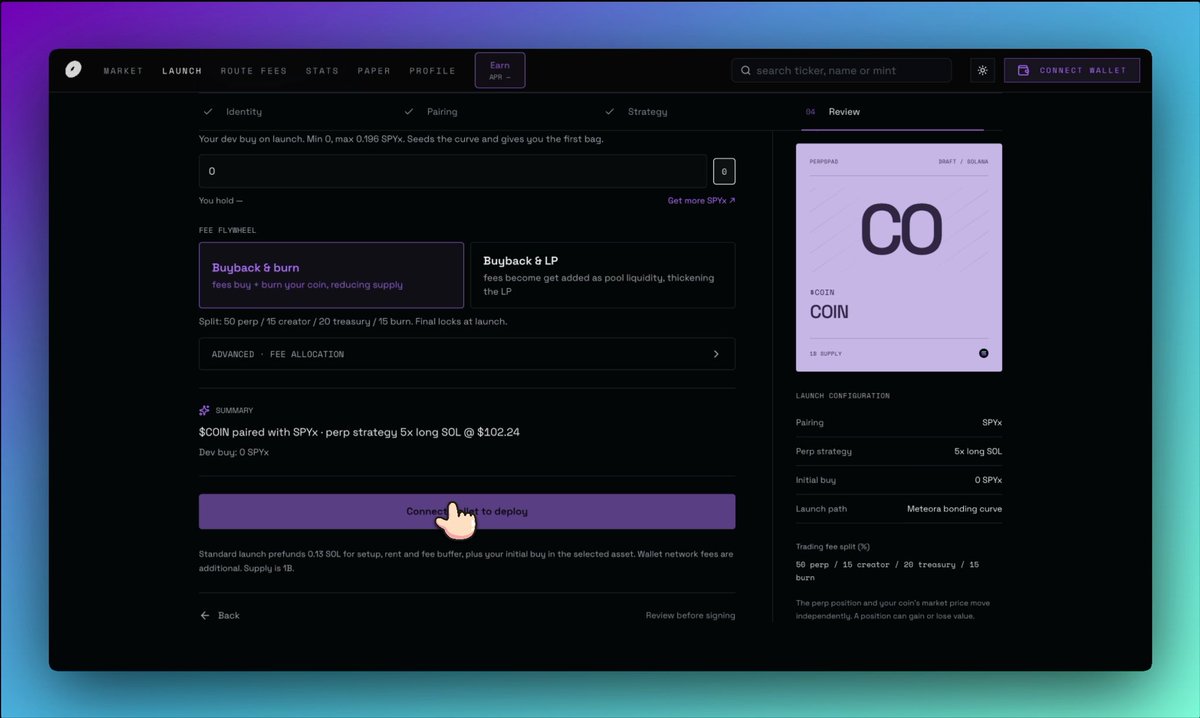
Task: Click the wallet icon in Connect Wallet
Action: pyautogui.click(x=1023, y=71)
